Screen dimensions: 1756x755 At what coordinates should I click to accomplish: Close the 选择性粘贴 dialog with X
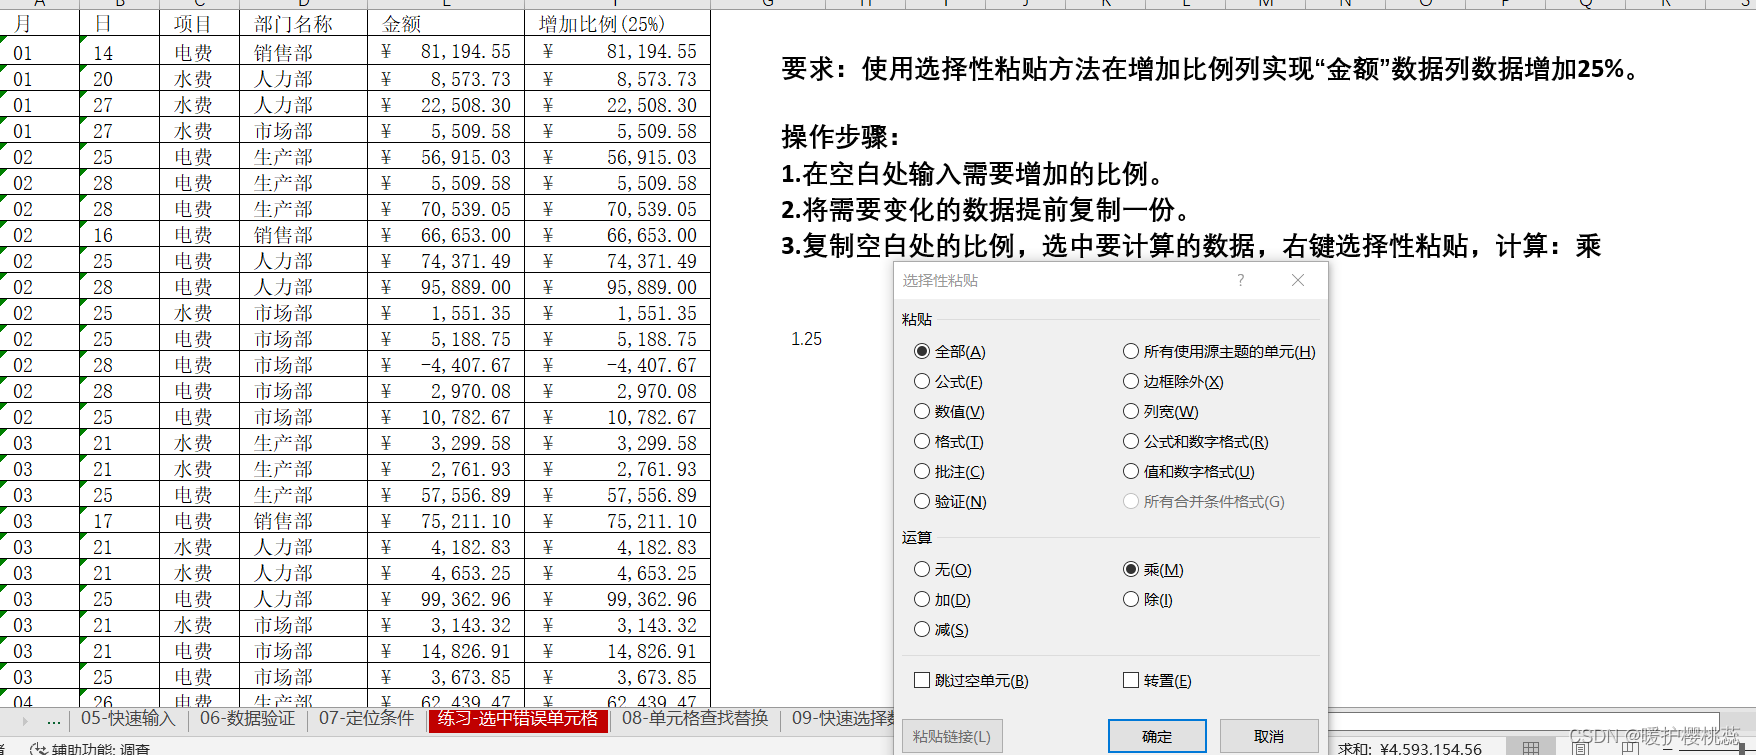click(x=1297, y=280)
